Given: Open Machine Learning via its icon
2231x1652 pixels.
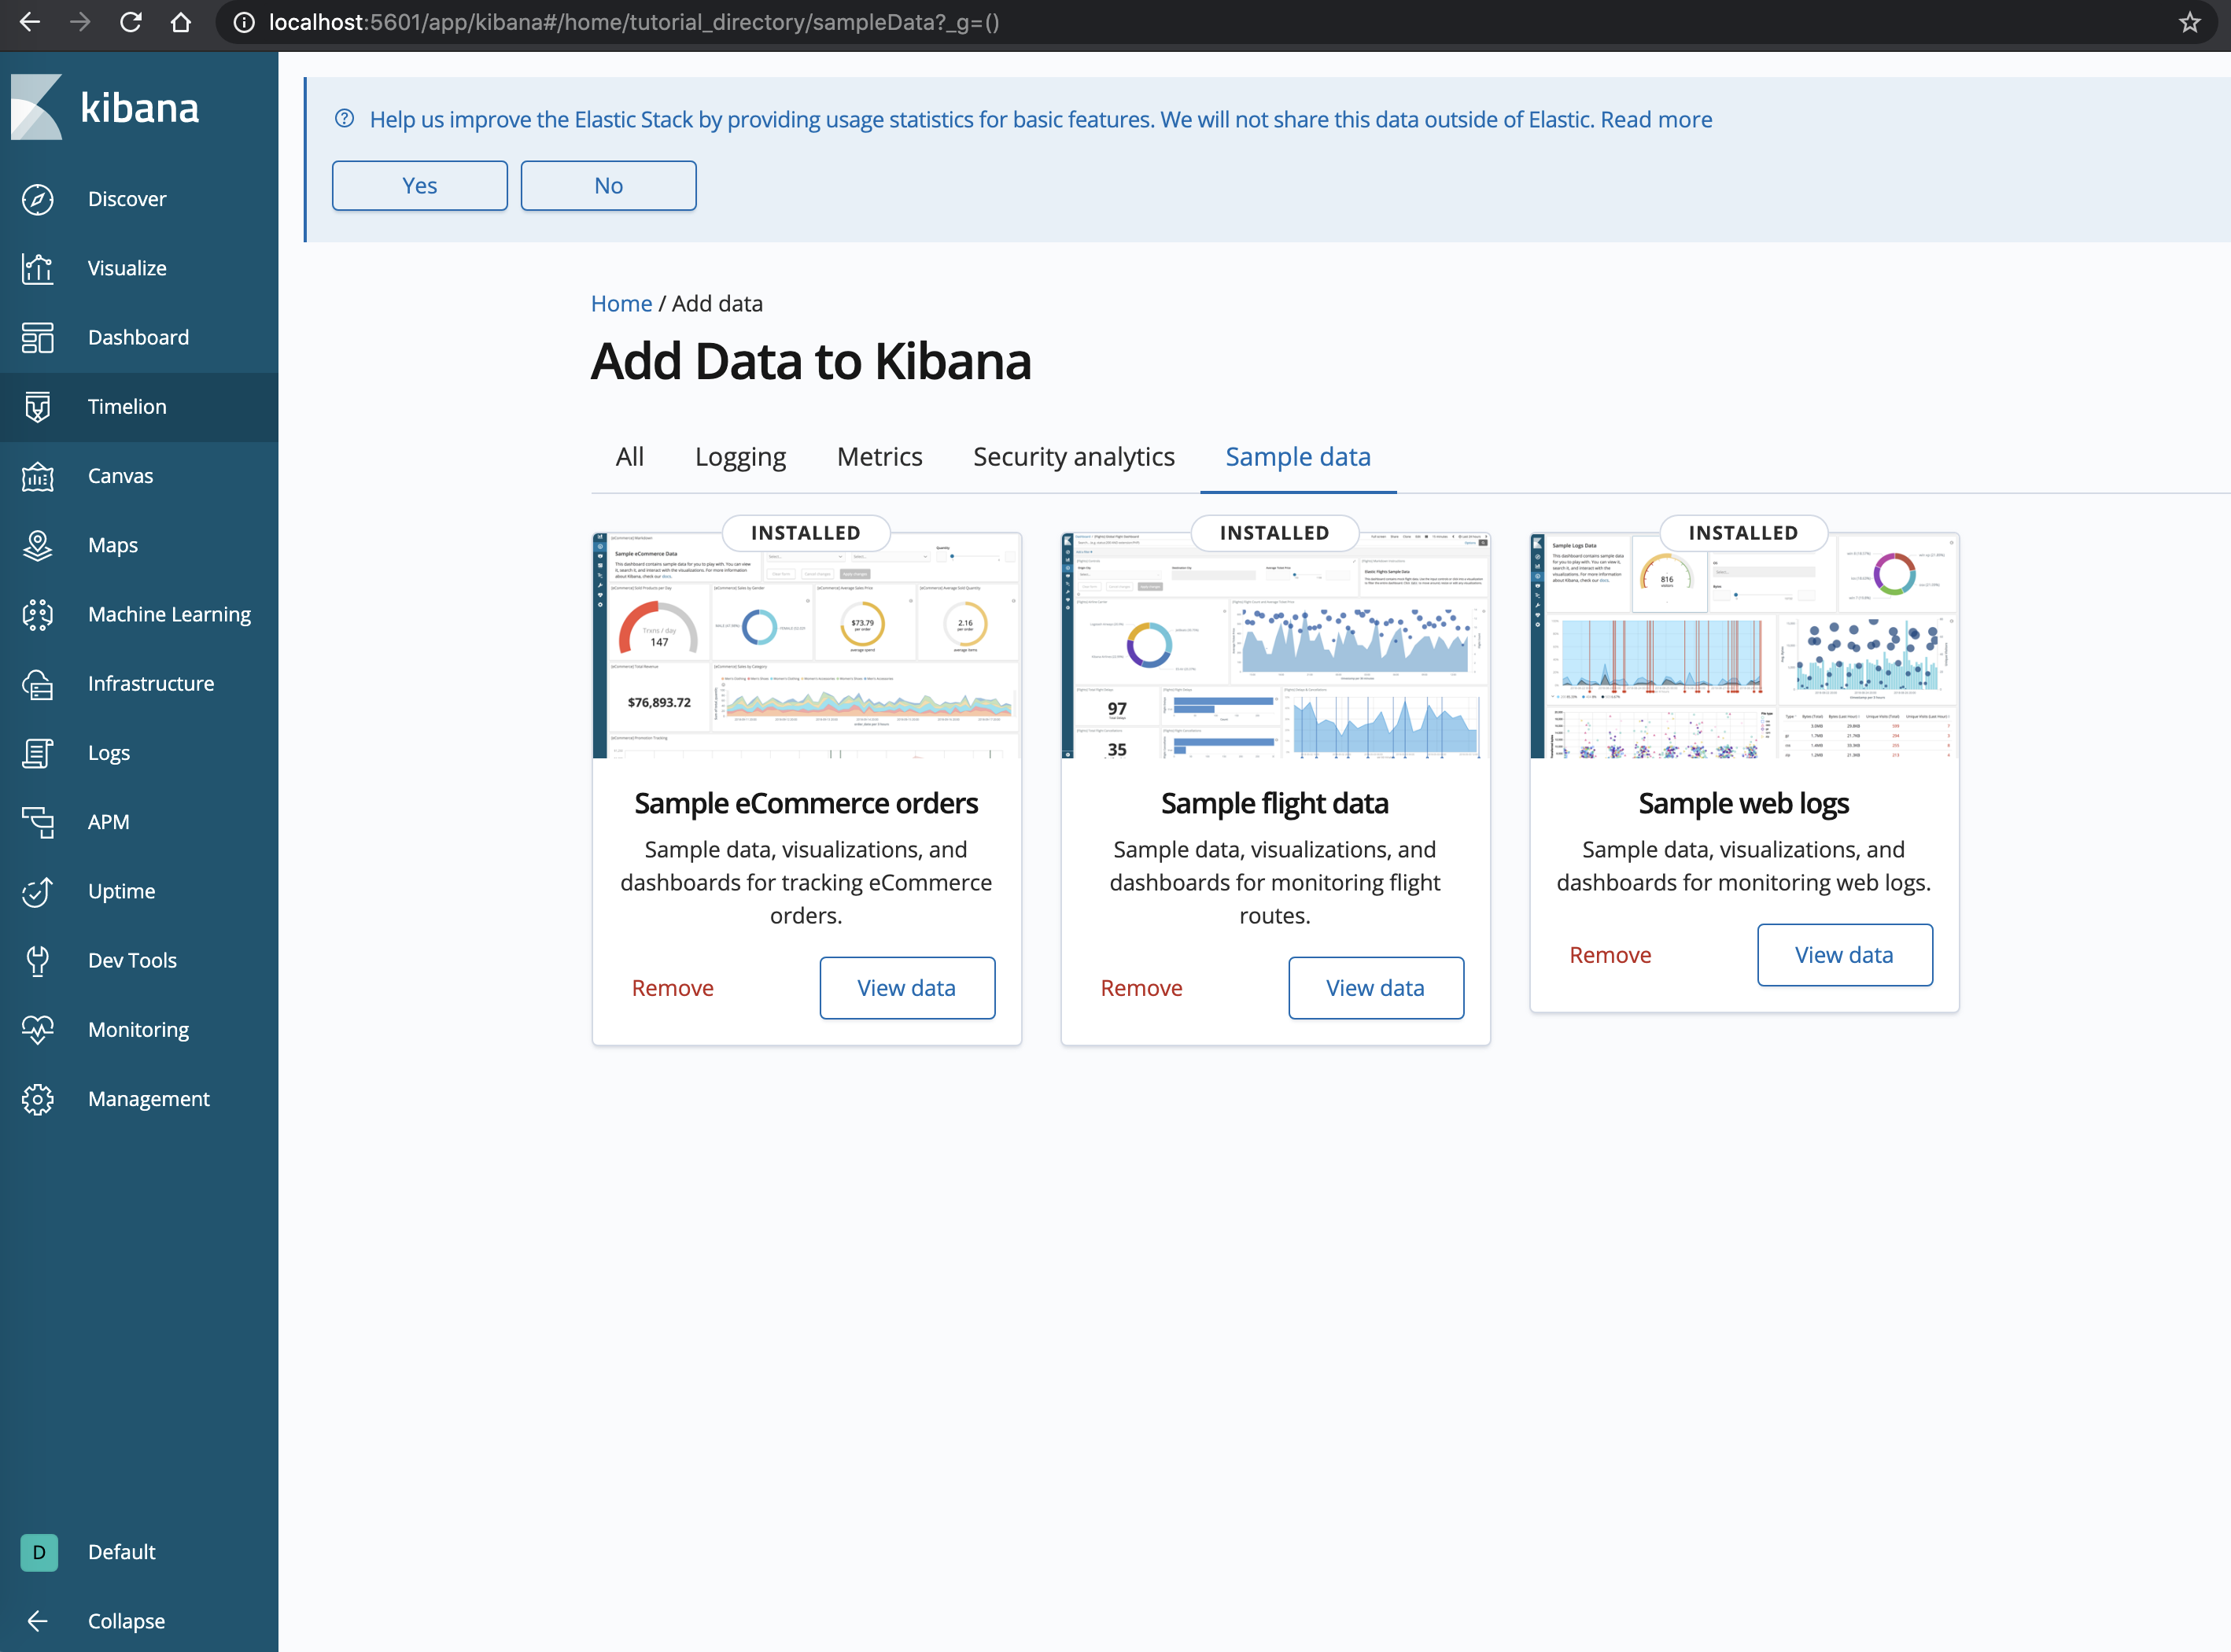Looking at the screenshot, I should 38,614.
